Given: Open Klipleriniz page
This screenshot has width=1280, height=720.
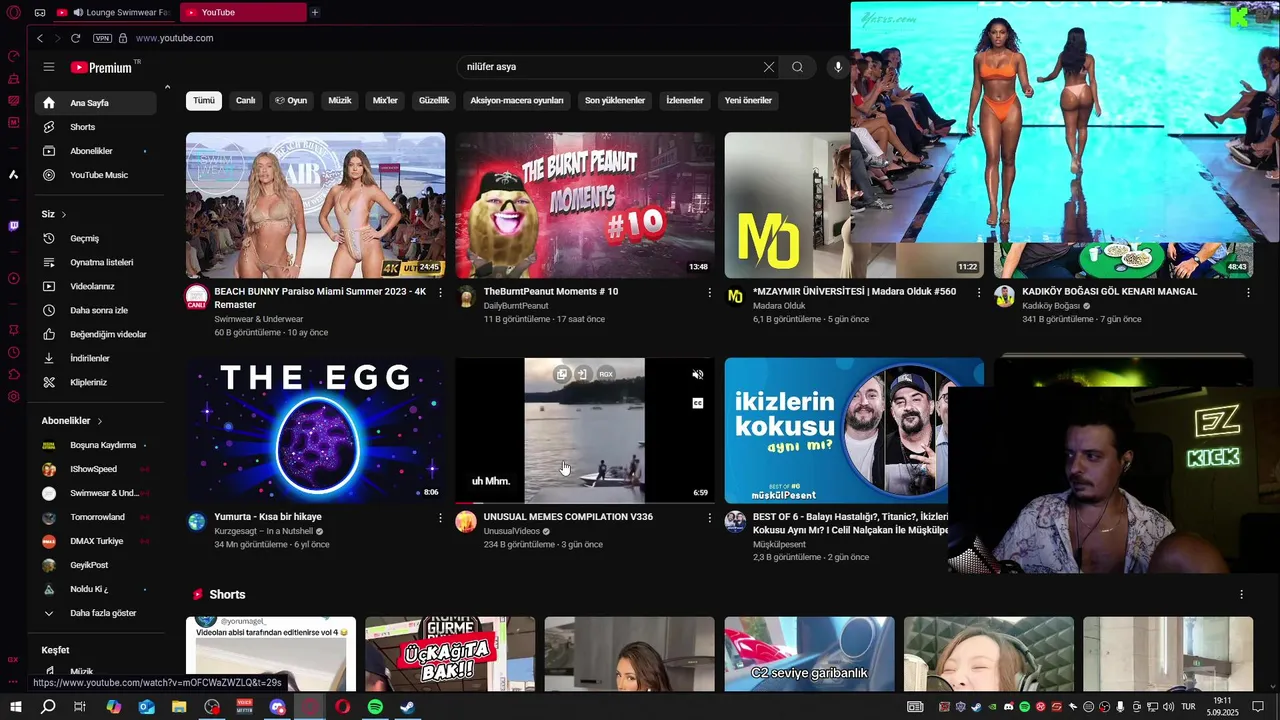Looking at the screenshot, I should point(96,383).
